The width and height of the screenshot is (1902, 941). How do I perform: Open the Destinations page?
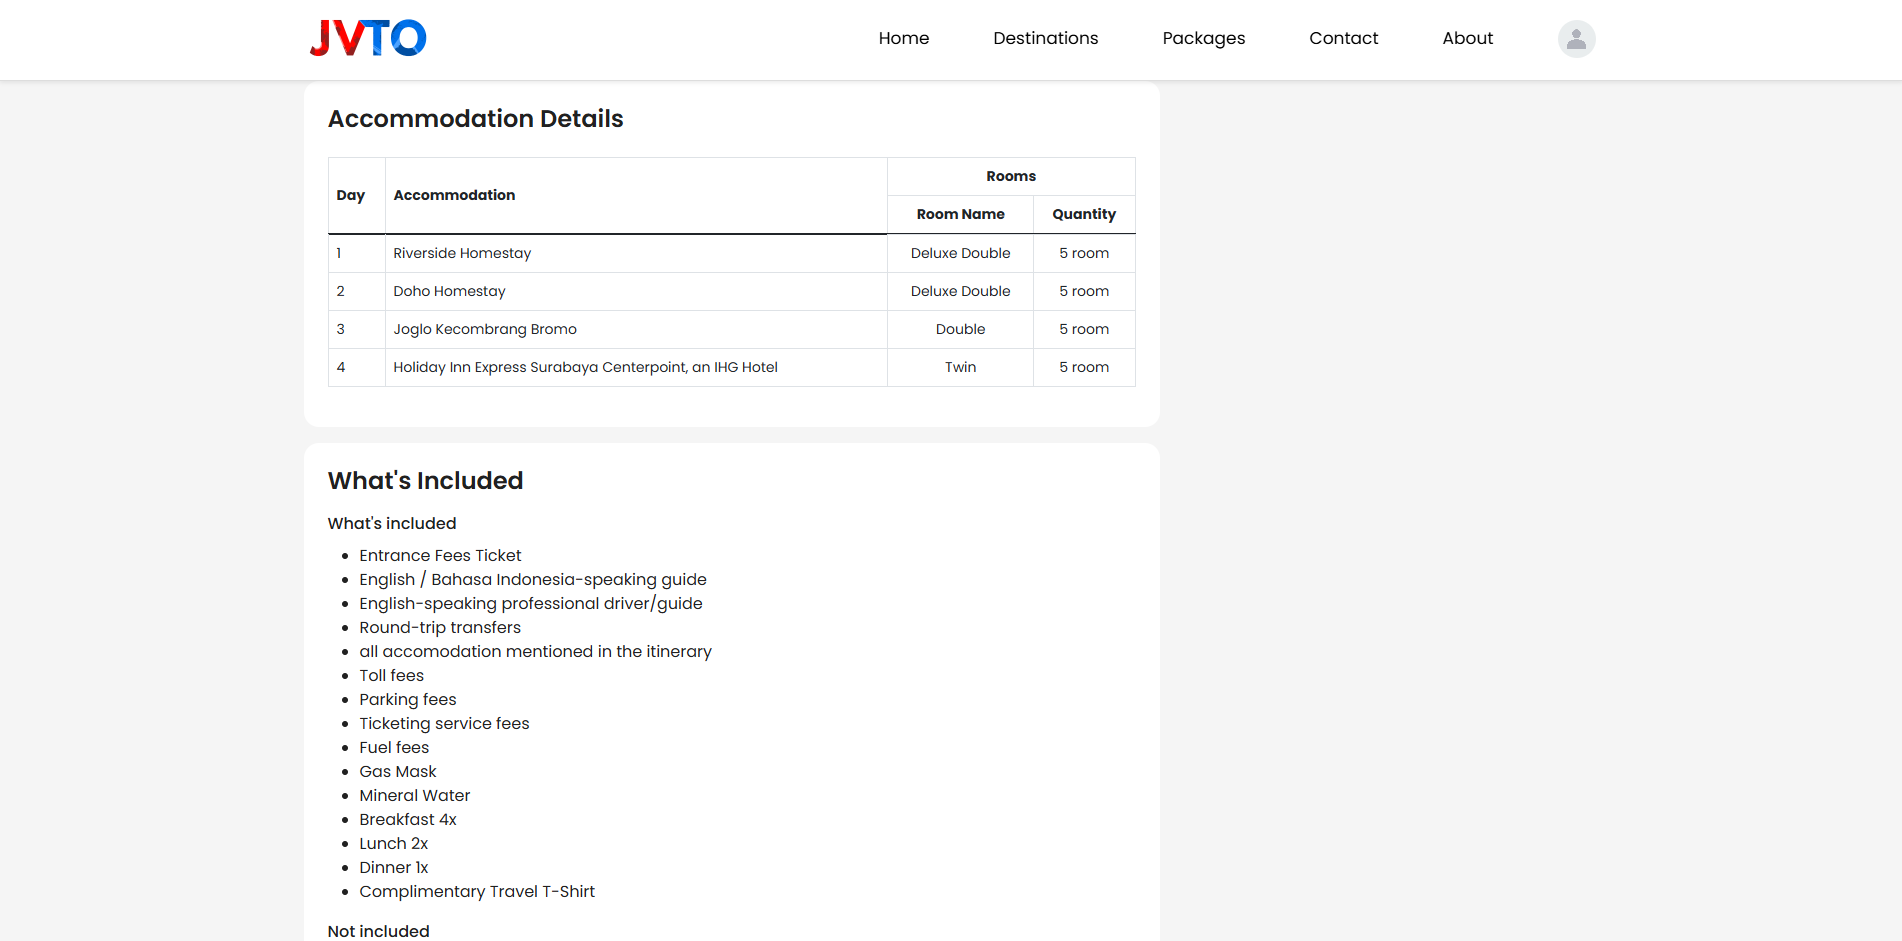tap(1045, 38)
